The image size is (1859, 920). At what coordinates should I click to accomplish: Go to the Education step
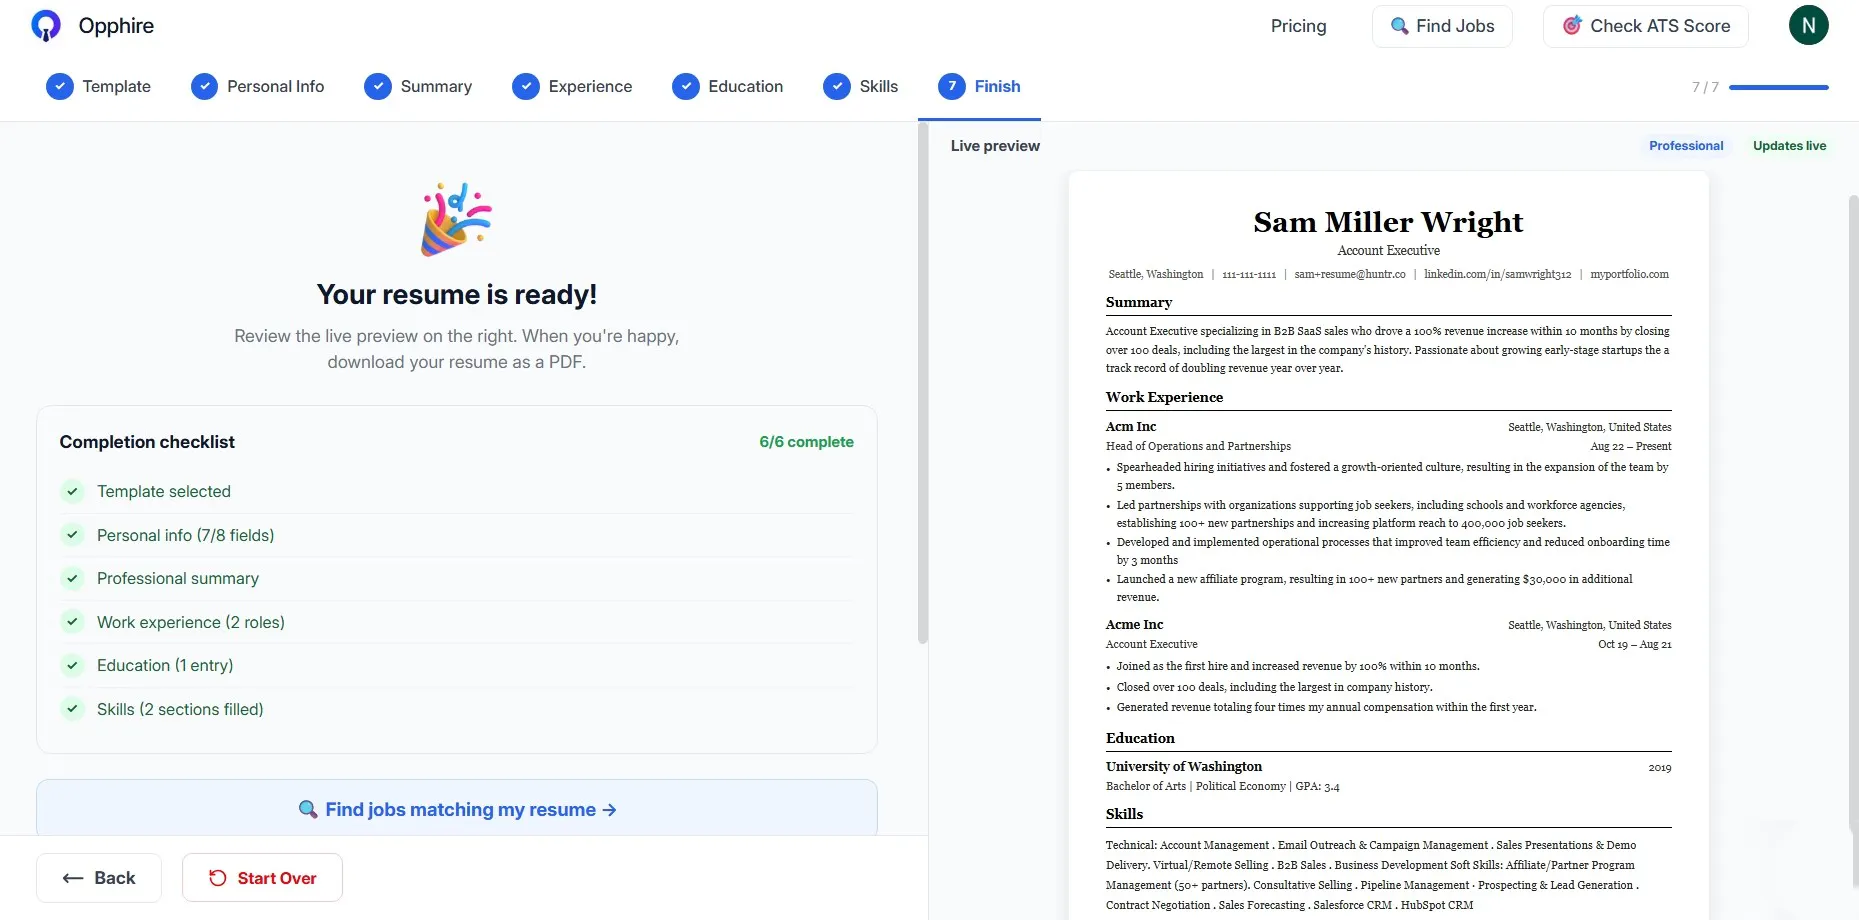(728, 86)
